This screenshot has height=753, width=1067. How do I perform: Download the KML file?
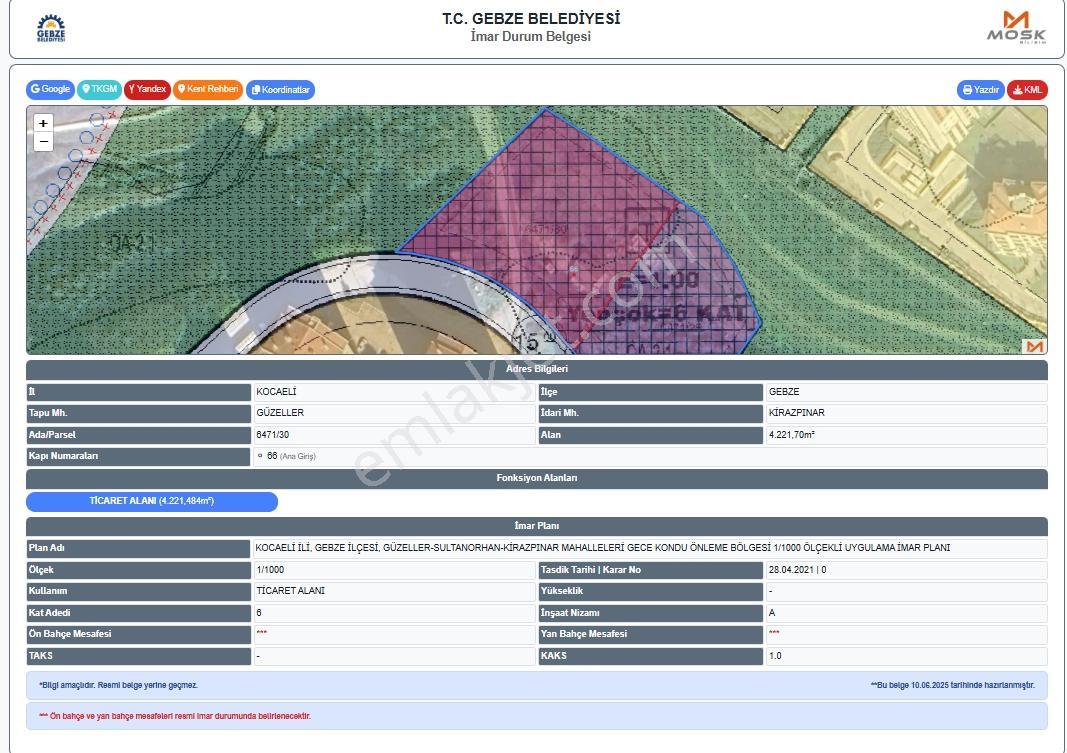(1028, 90)
